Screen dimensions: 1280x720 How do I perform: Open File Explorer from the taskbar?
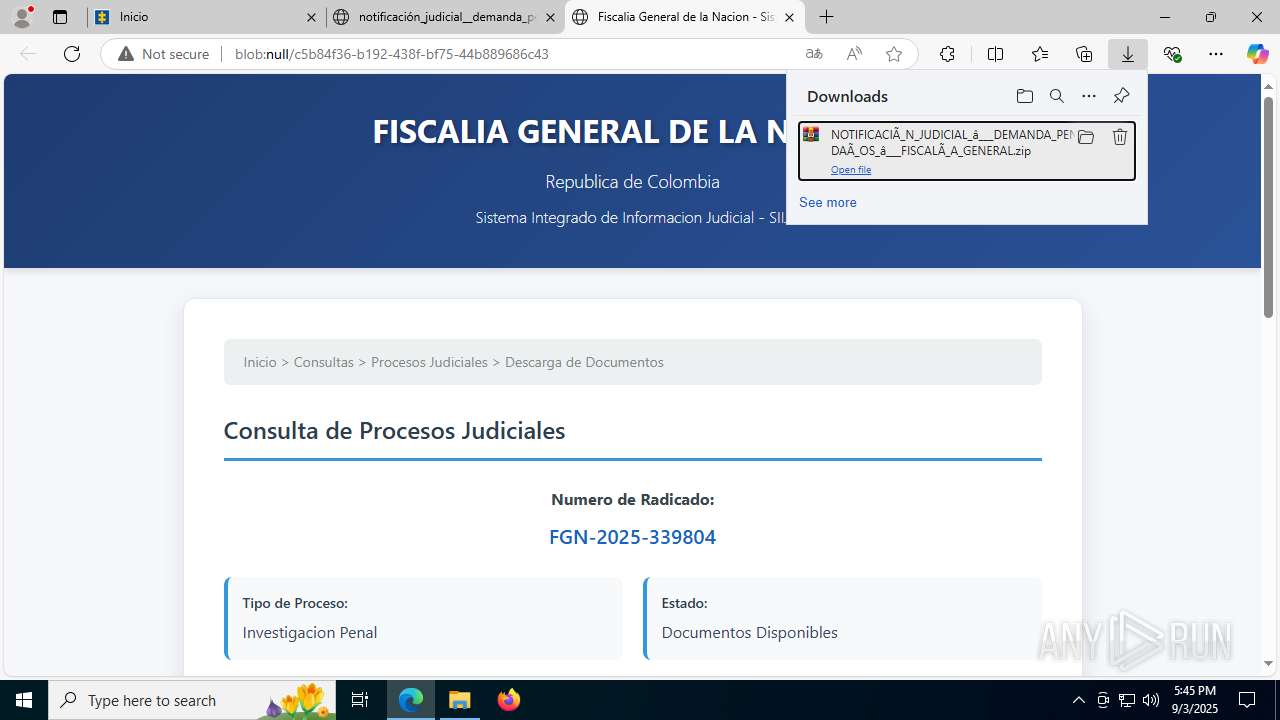click(x=460, y=700)
